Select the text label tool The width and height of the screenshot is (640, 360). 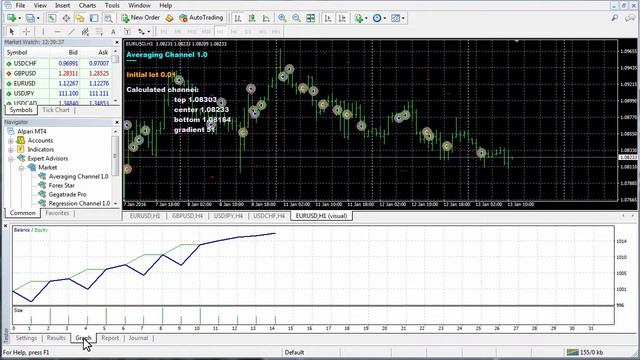click(127, 31)
